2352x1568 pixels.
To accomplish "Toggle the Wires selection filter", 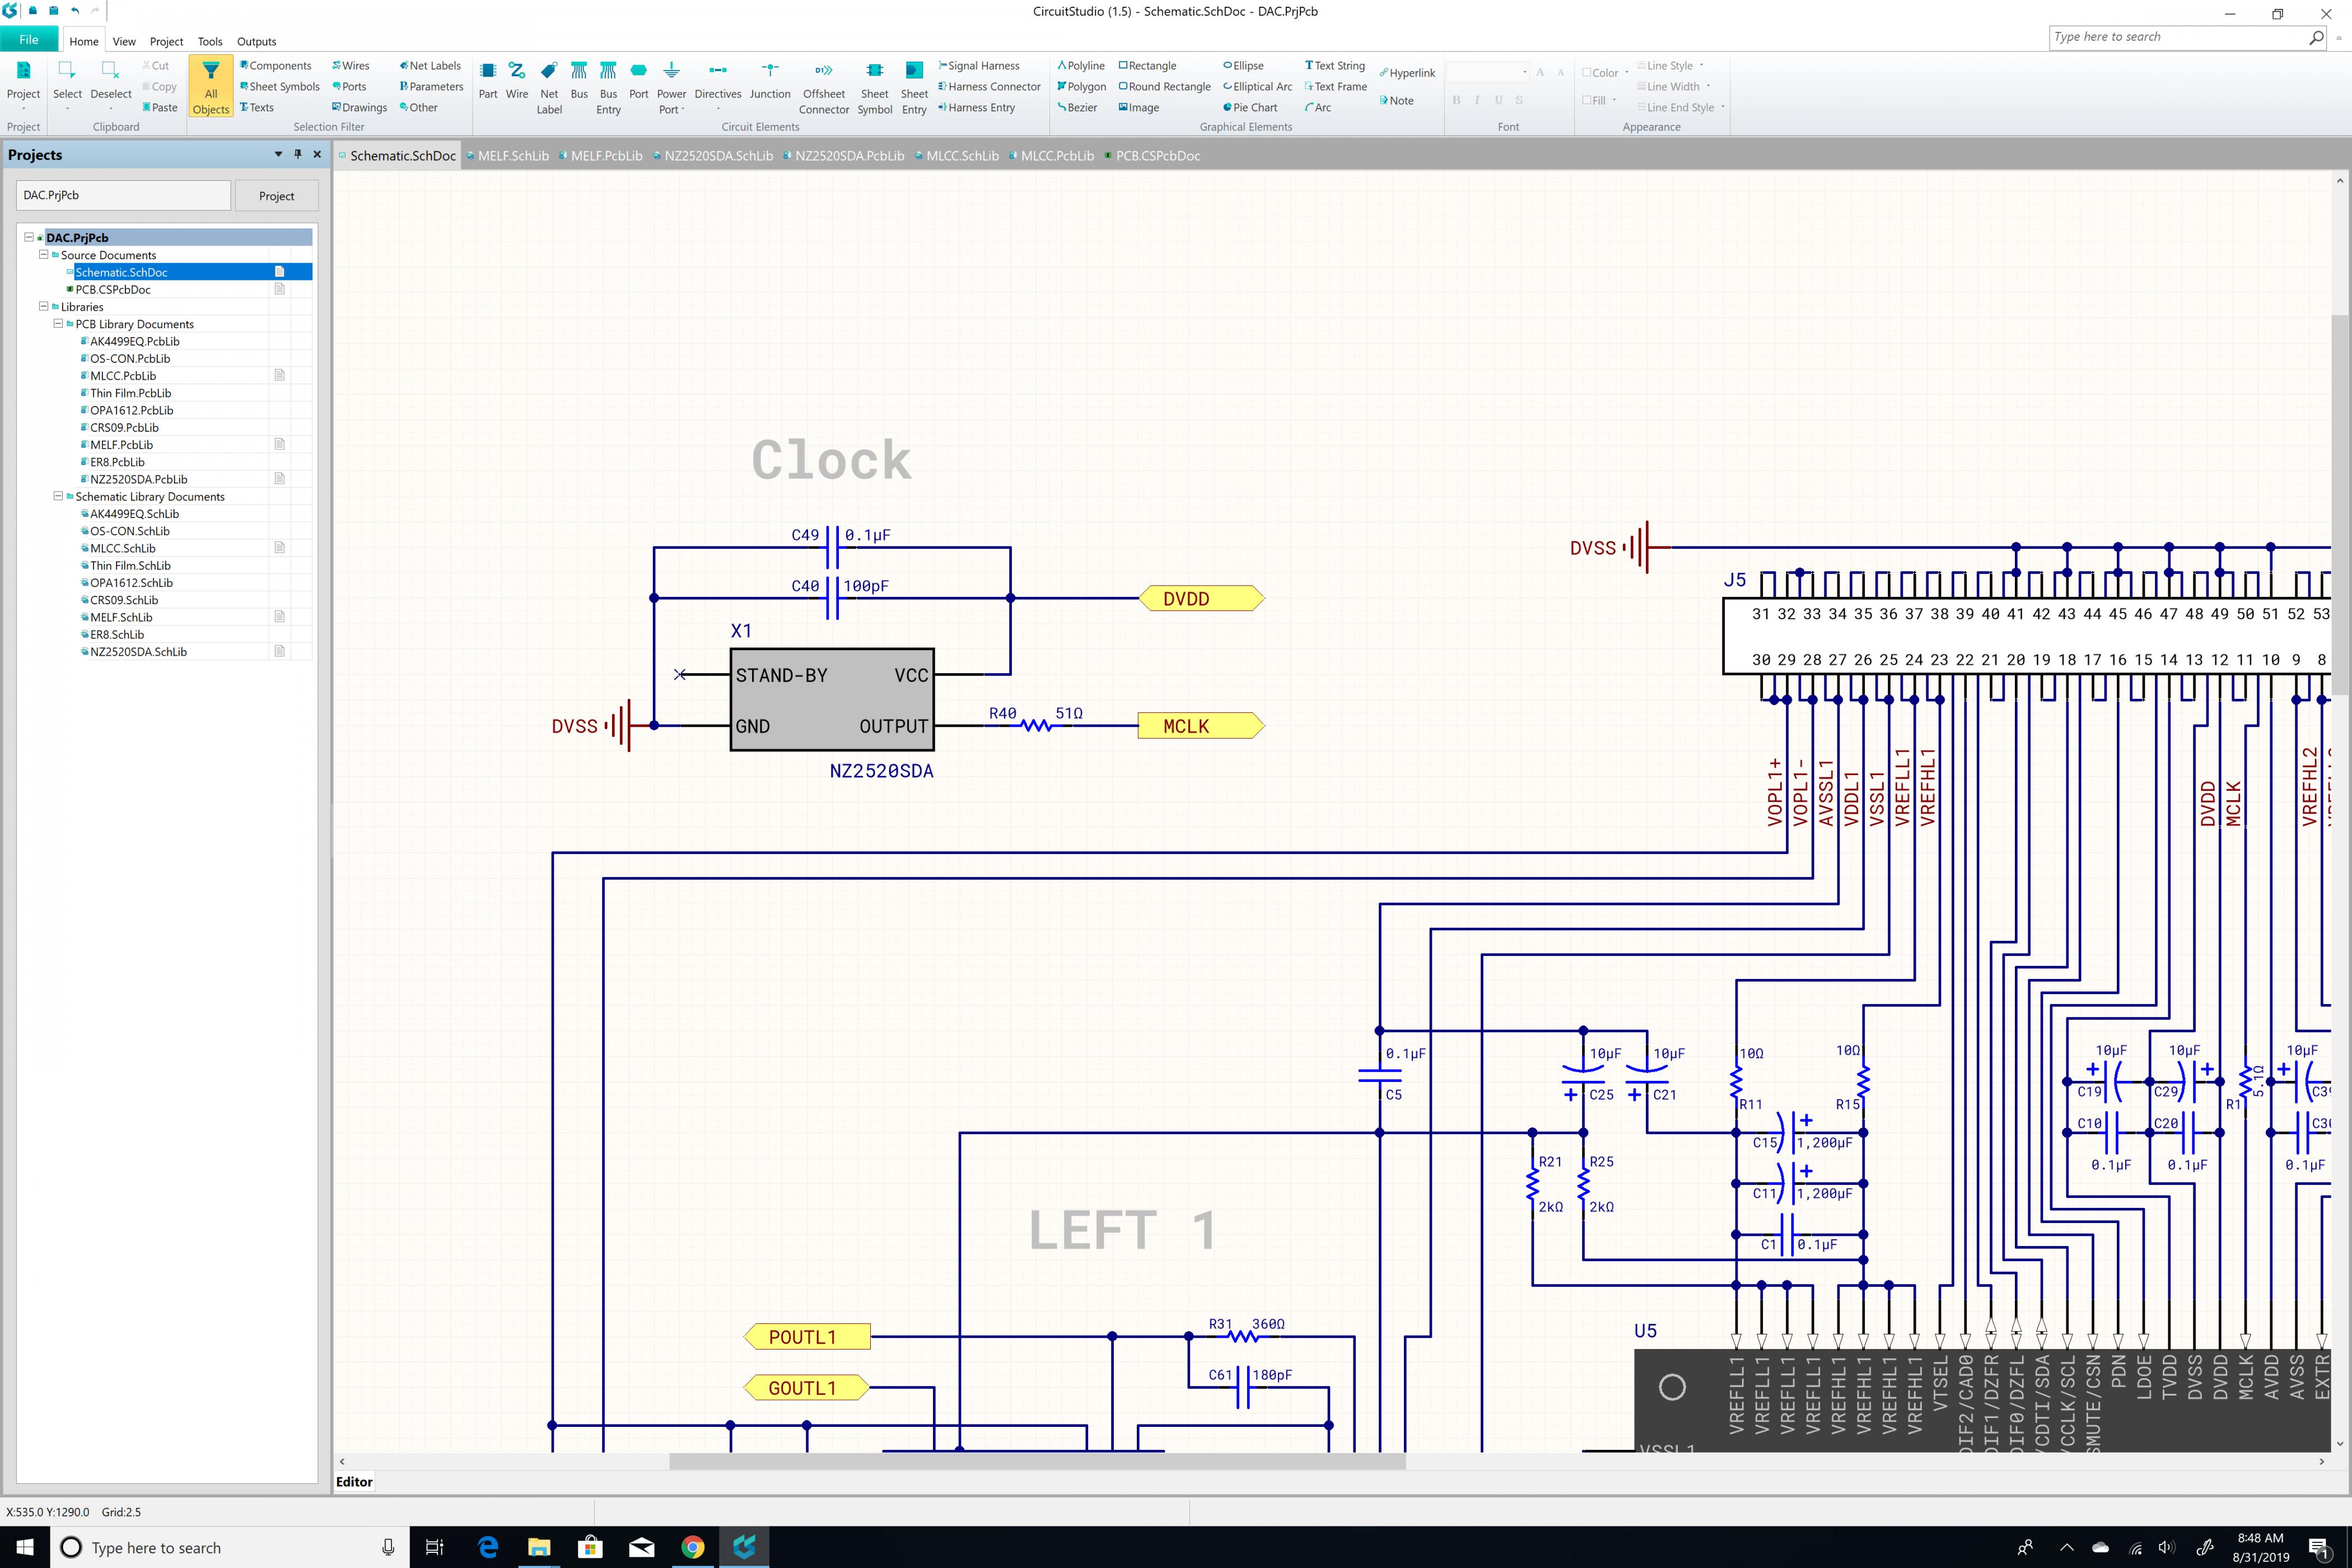I will pyautogui.click(x=351, y=66).
